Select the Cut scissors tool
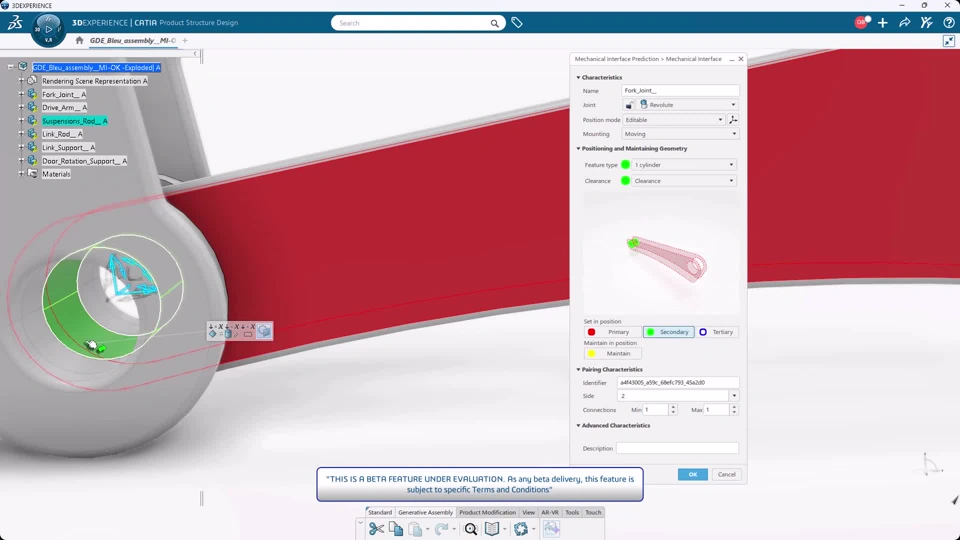The height and width of the screenshot is (540, 960). (x=376, y=529)
